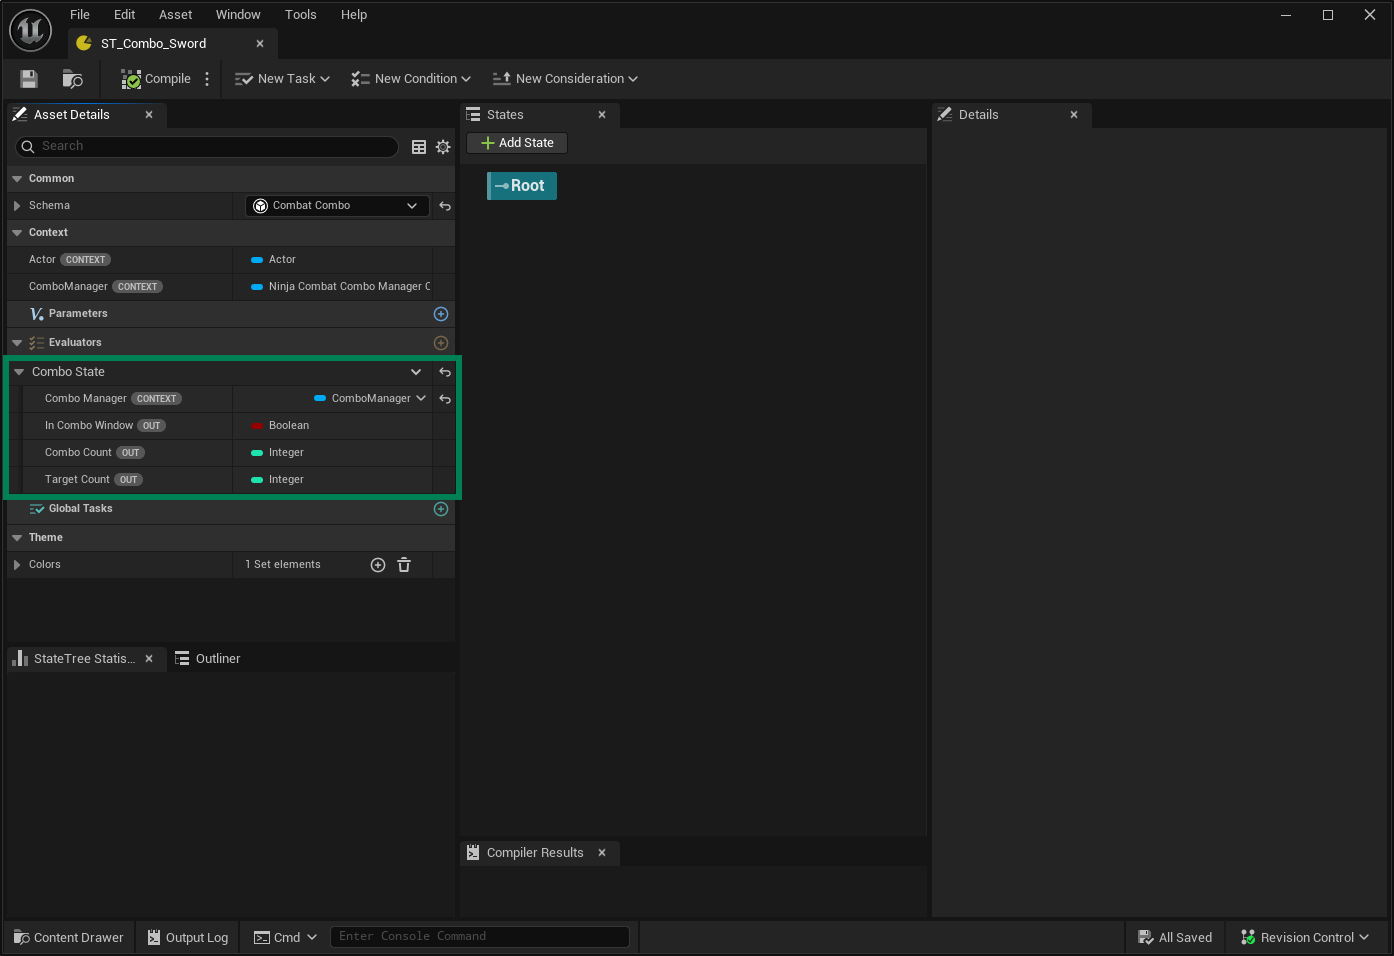
Task: Open the Tools menu
Action: (300, 15)
